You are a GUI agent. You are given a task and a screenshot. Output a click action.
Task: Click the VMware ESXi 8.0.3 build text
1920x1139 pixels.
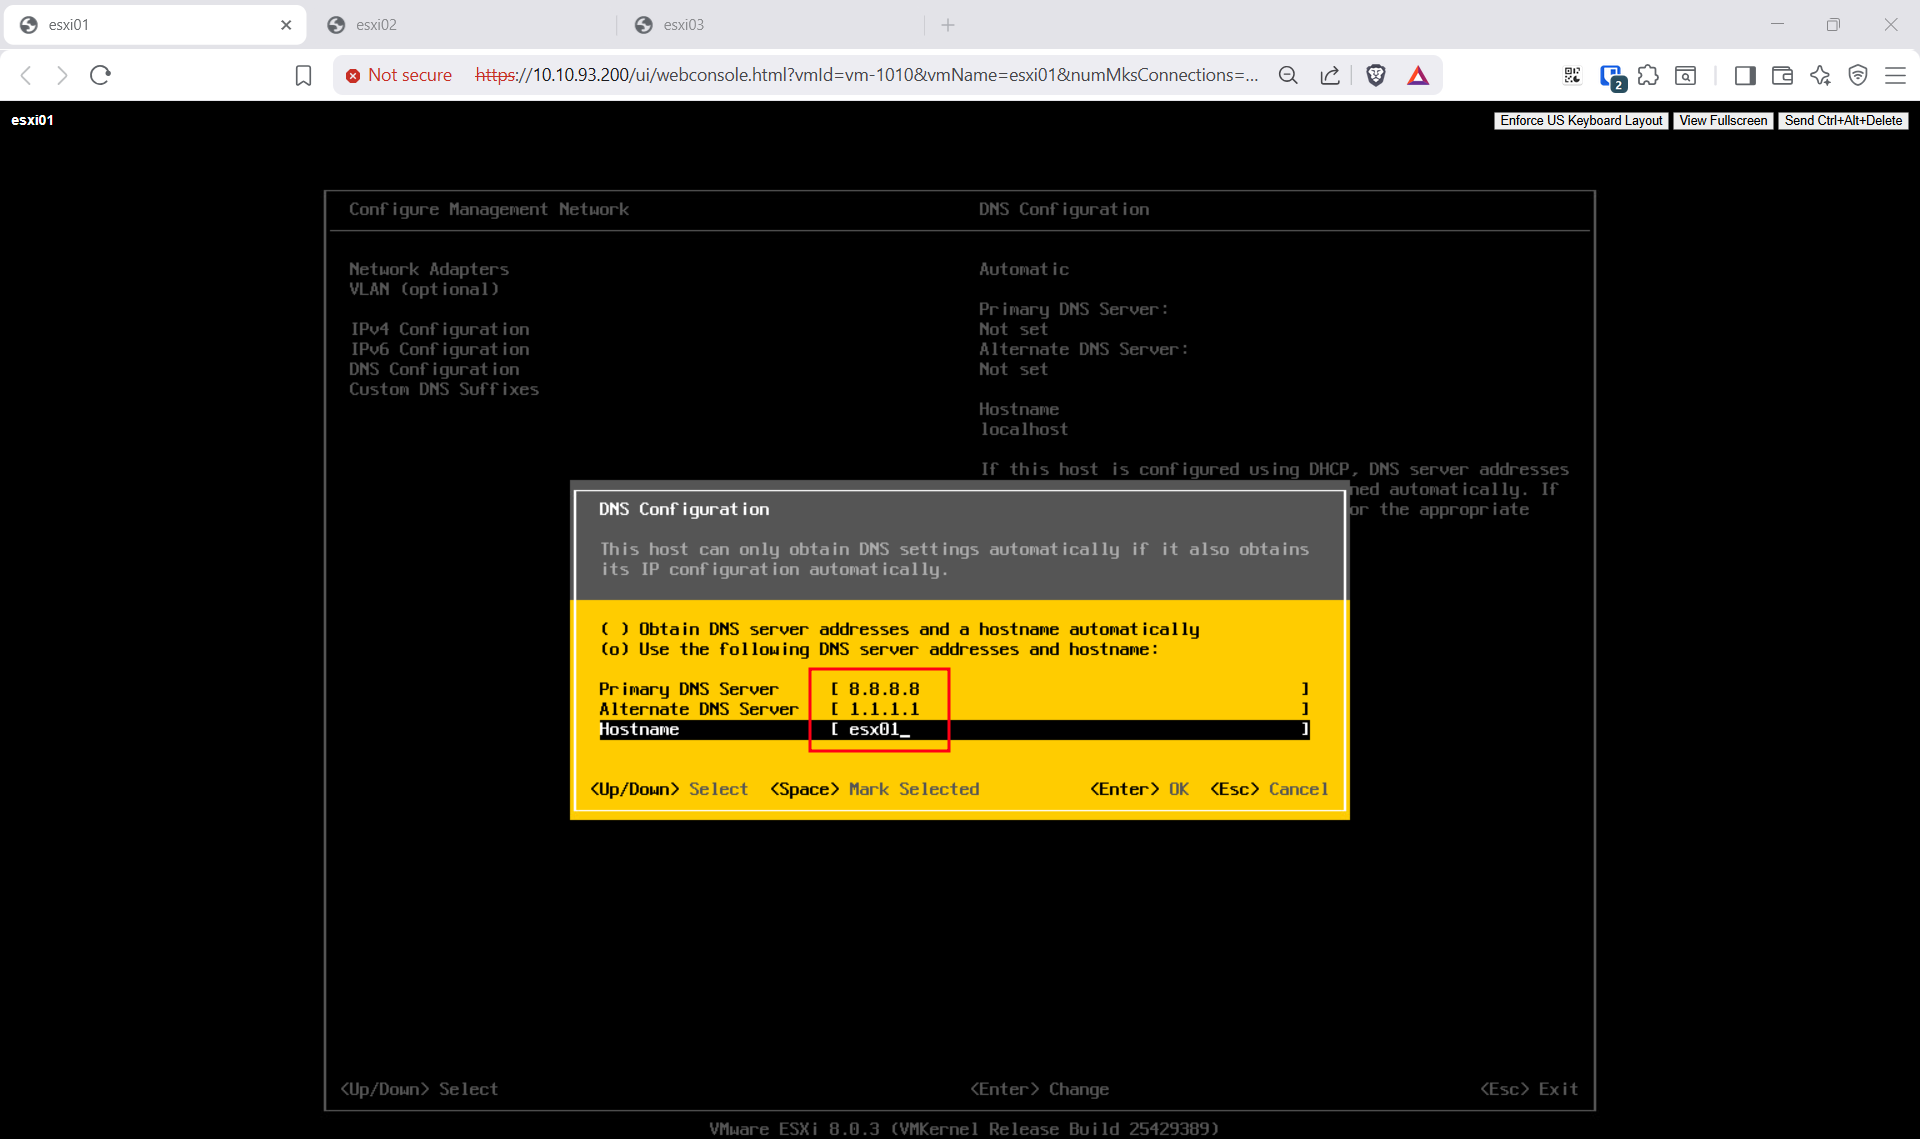click(964, 1128)
